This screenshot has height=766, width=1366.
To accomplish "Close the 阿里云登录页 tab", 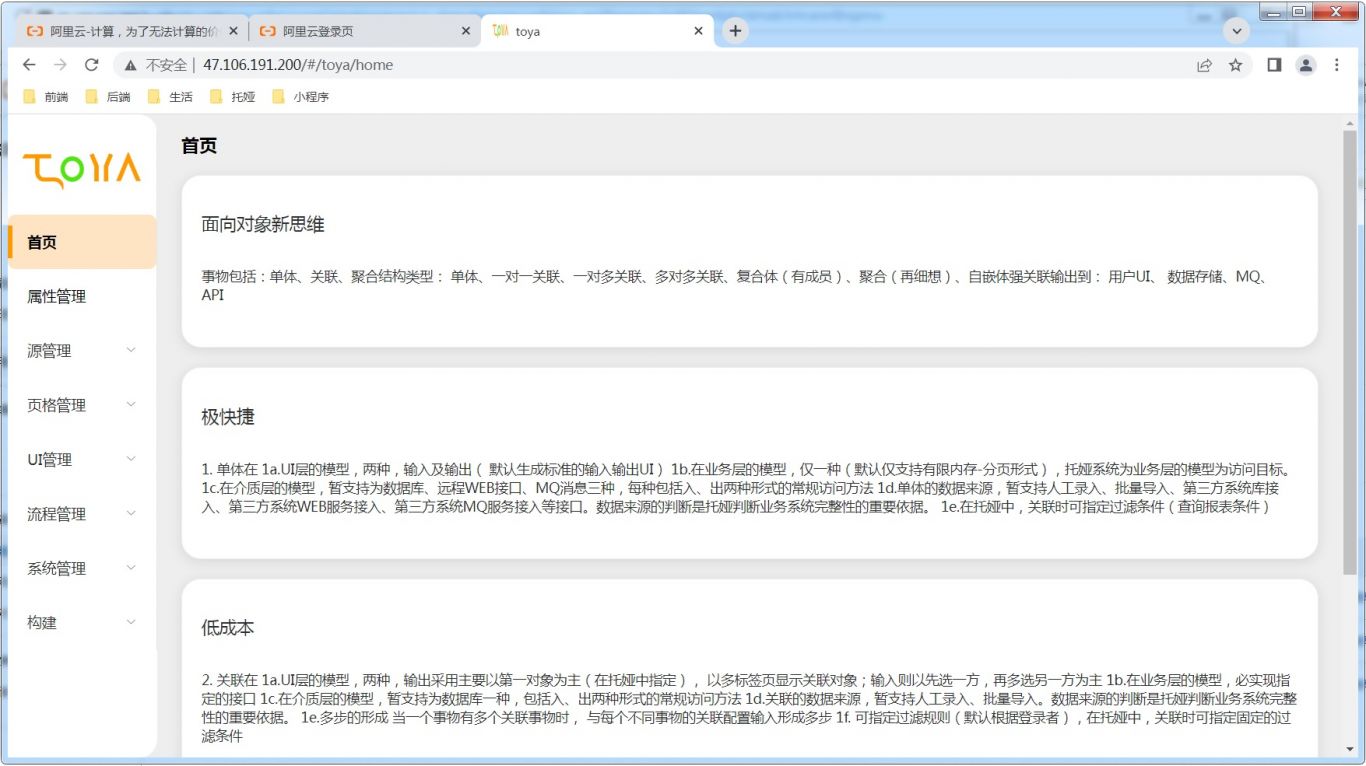I will click(466, 31).
